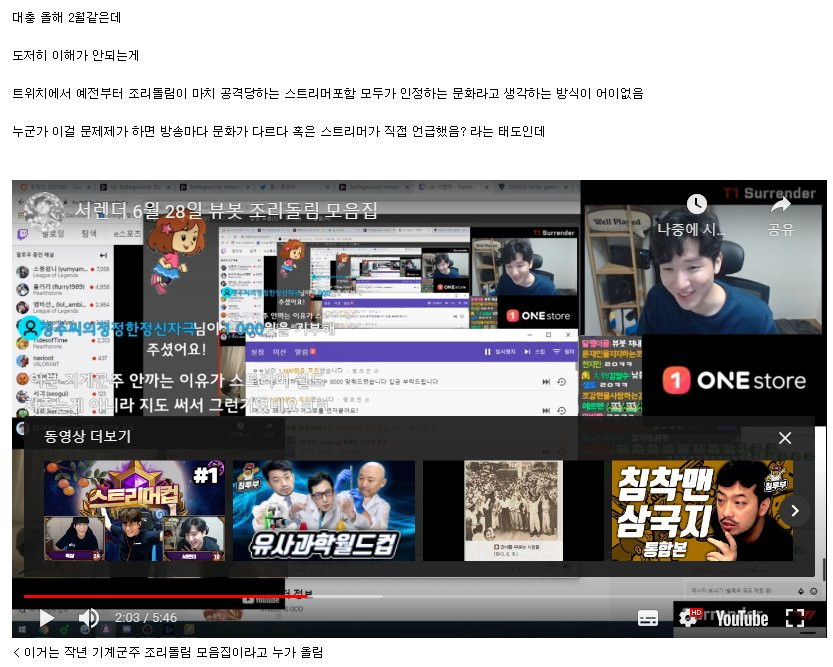Screen dimensions: 833x667
Task: Open the 유사과학월드컵 suggested video
Action: pos(324,510)
